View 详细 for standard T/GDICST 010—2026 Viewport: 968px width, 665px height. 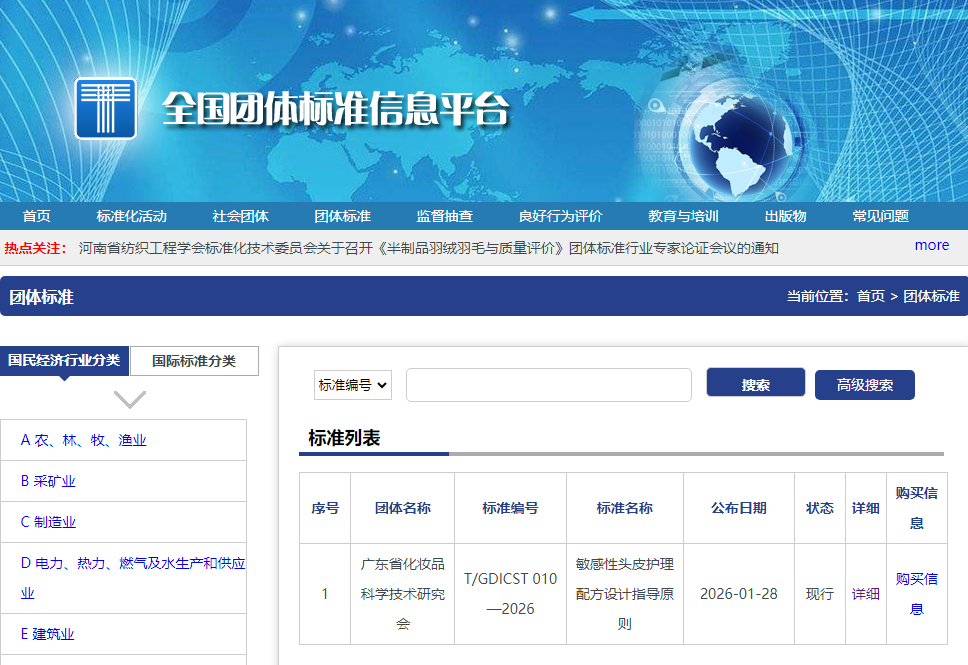[865, 594]
